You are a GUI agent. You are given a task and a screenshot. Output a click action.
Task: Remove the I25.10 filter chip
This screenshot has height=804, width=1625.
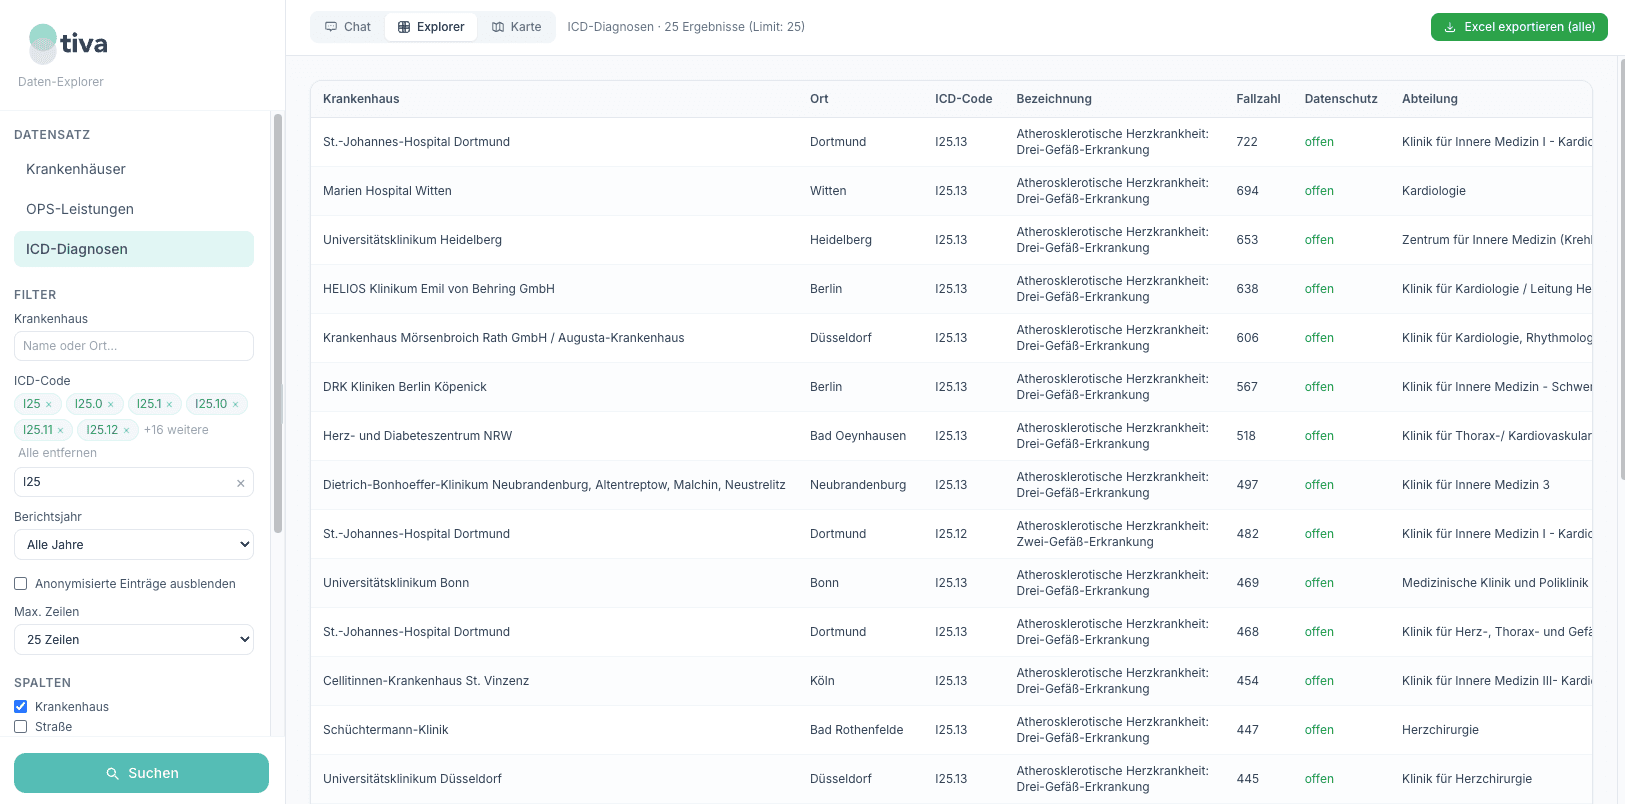tap(235, 405)
